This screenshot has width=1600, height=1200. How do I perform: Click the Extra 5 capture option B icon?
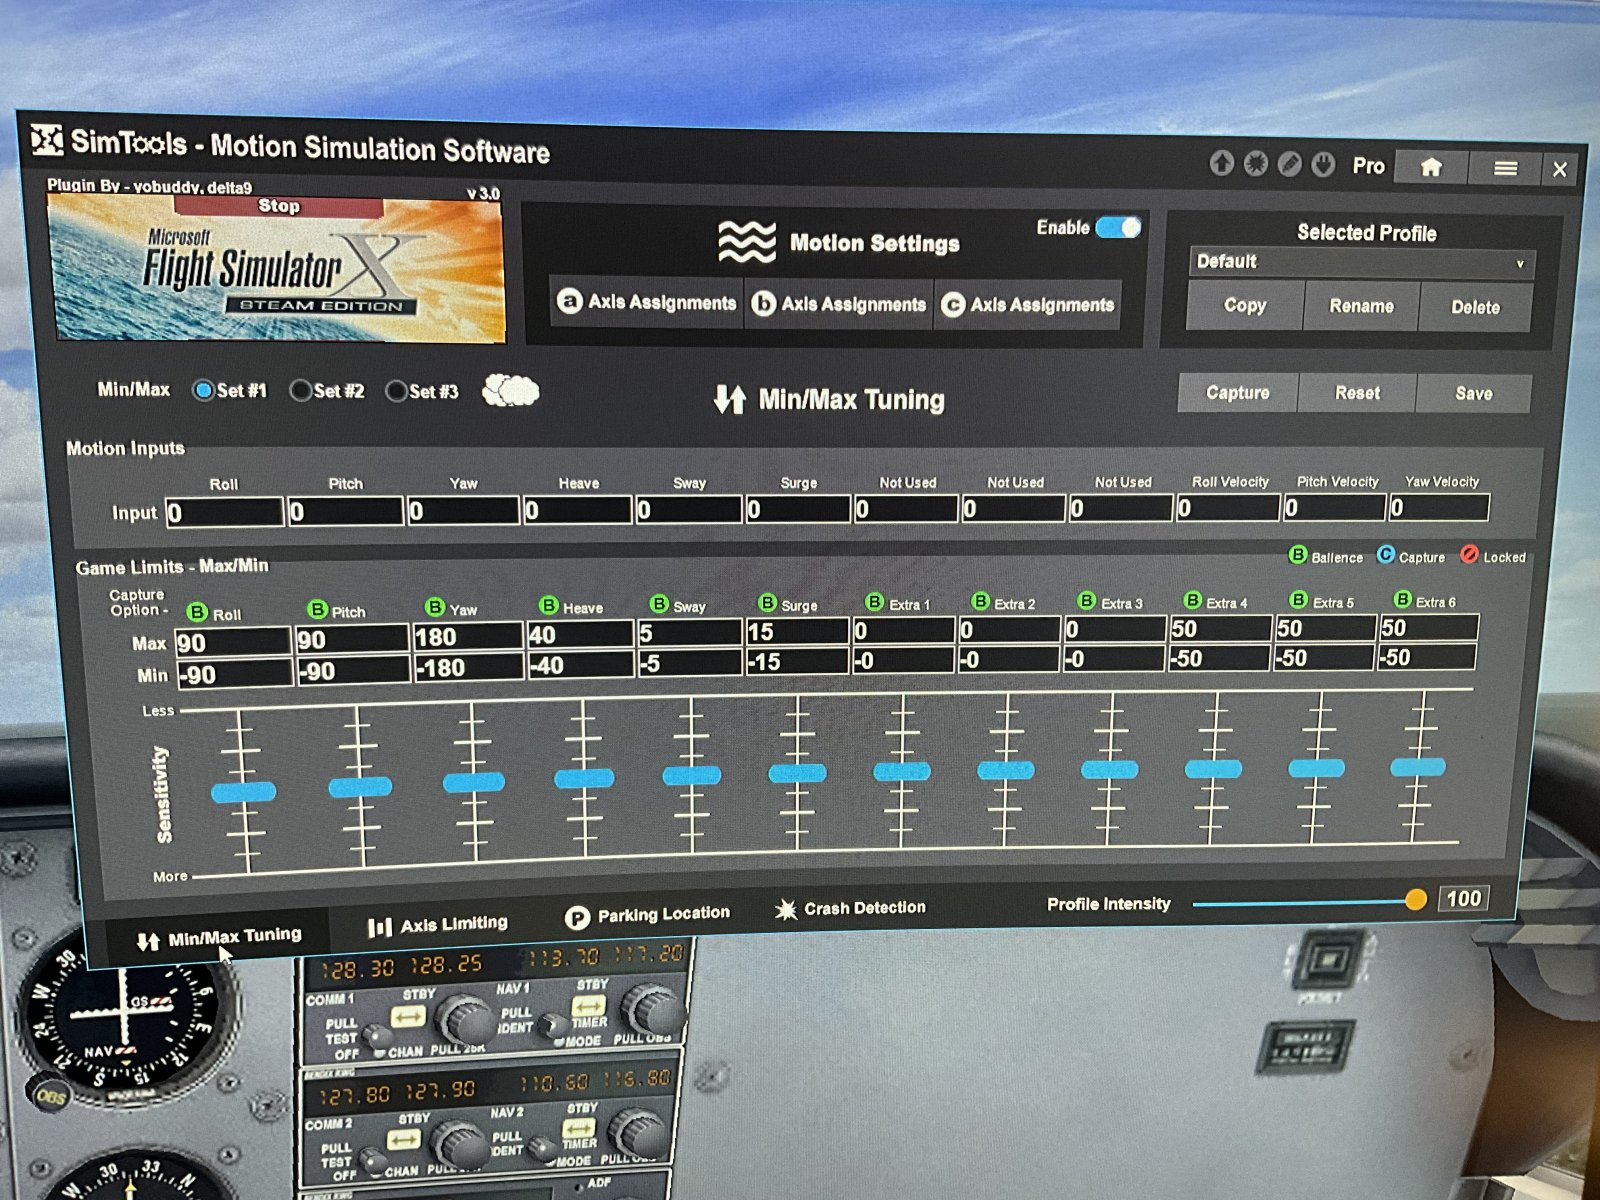tap(1298, 600)
